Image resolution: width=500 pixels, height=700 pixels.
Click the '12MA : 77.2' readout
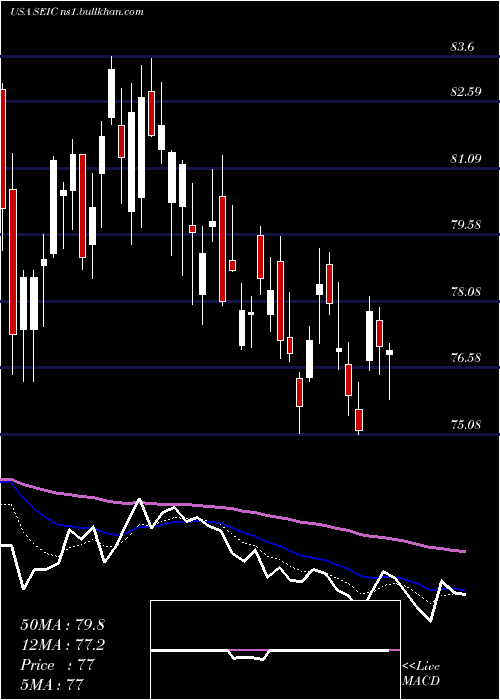62,645
